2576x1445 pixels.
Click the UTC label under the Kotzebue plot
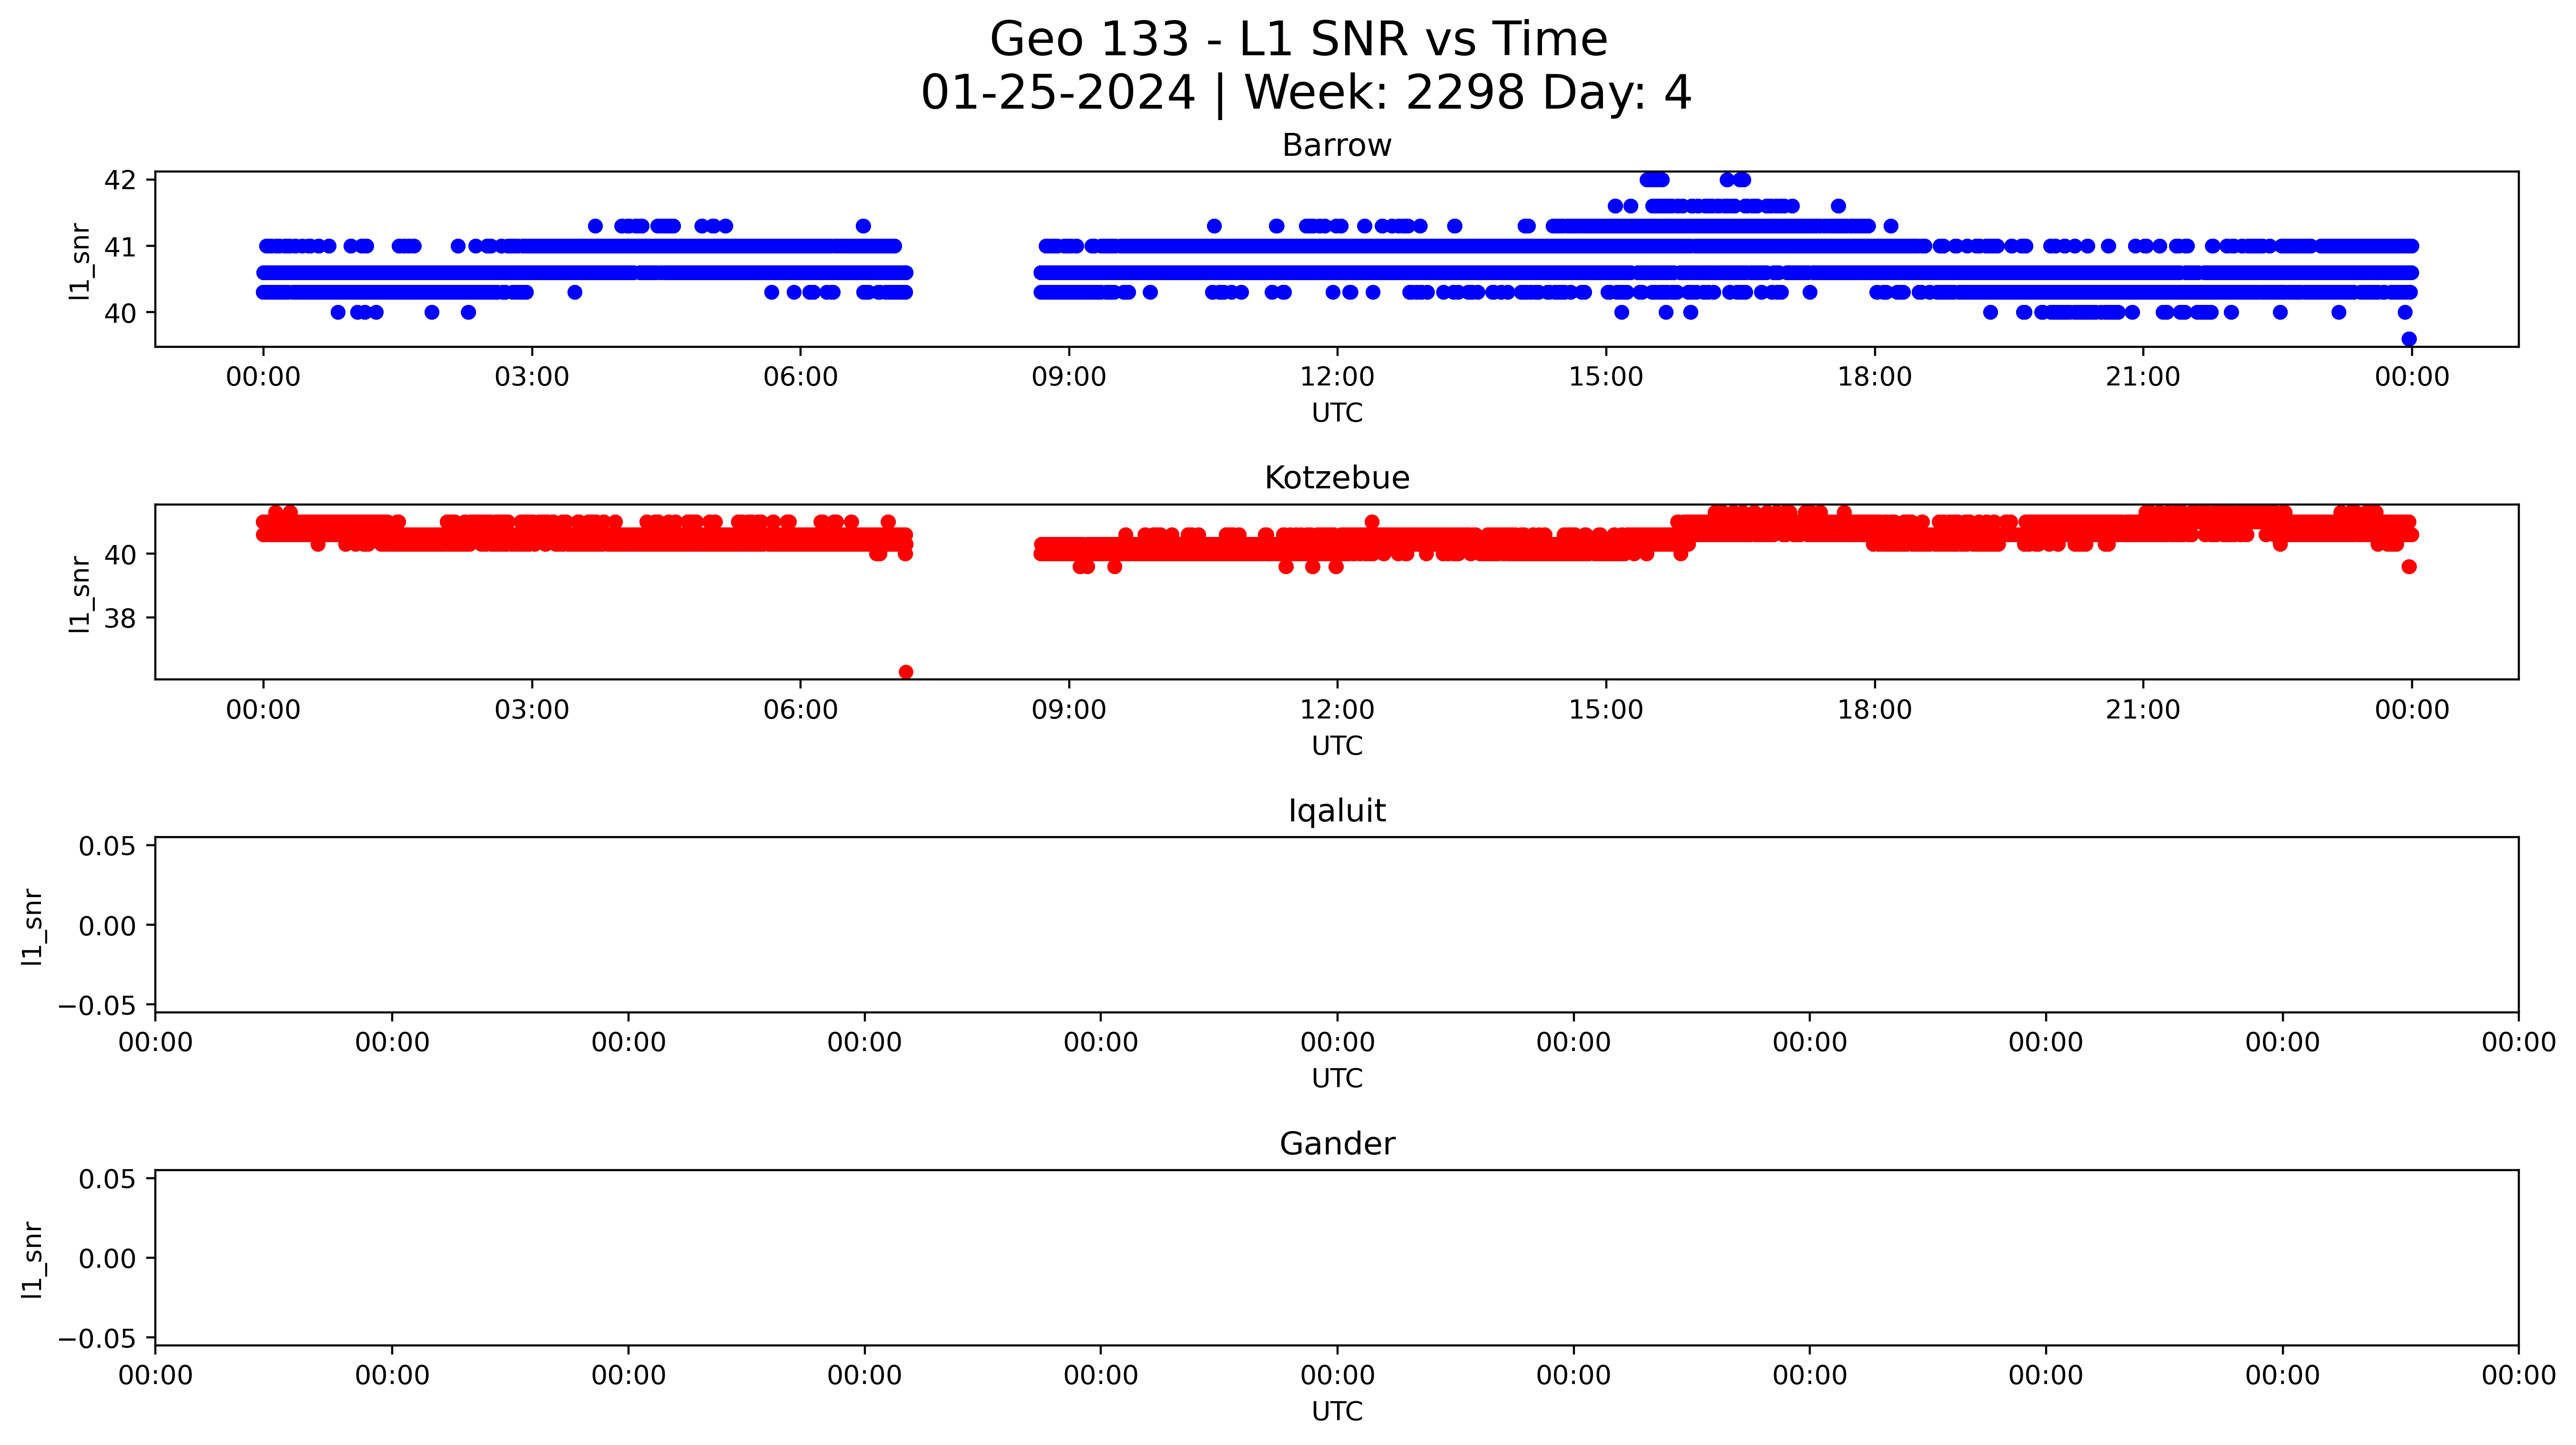click(x=1337, y=746)
